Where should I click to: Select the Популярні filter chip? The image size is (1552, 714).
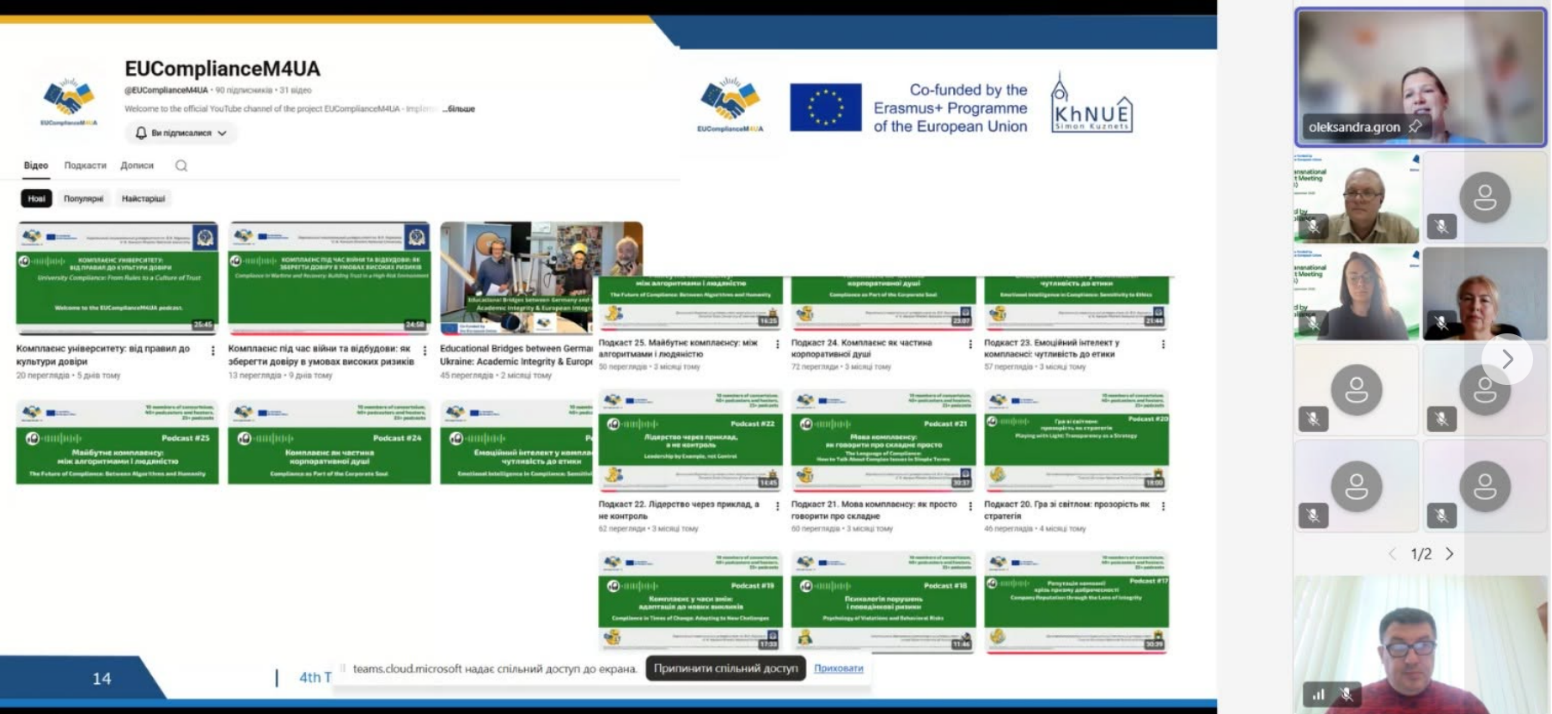coord(83,198)
